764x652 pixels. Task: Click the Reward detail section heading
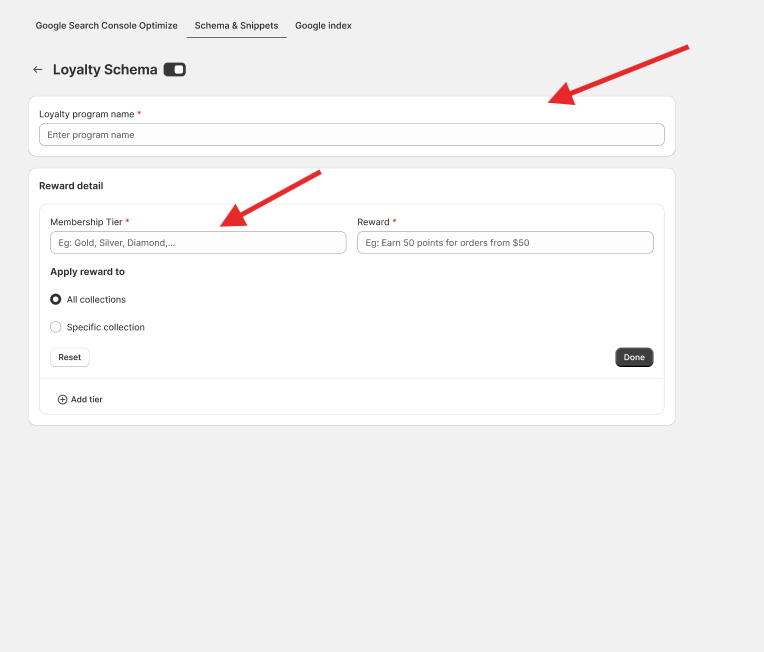(71, 186)
